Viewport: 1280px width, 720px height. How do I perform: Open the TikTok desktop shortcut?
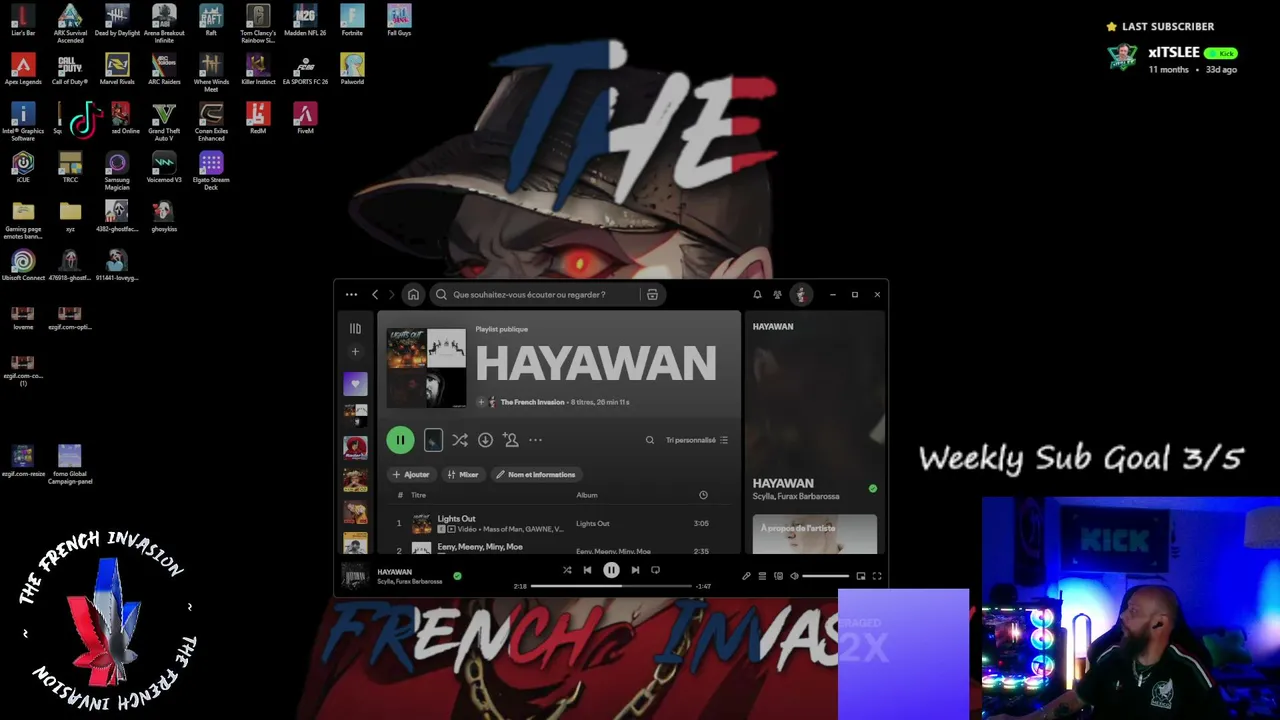coord(86,119)
